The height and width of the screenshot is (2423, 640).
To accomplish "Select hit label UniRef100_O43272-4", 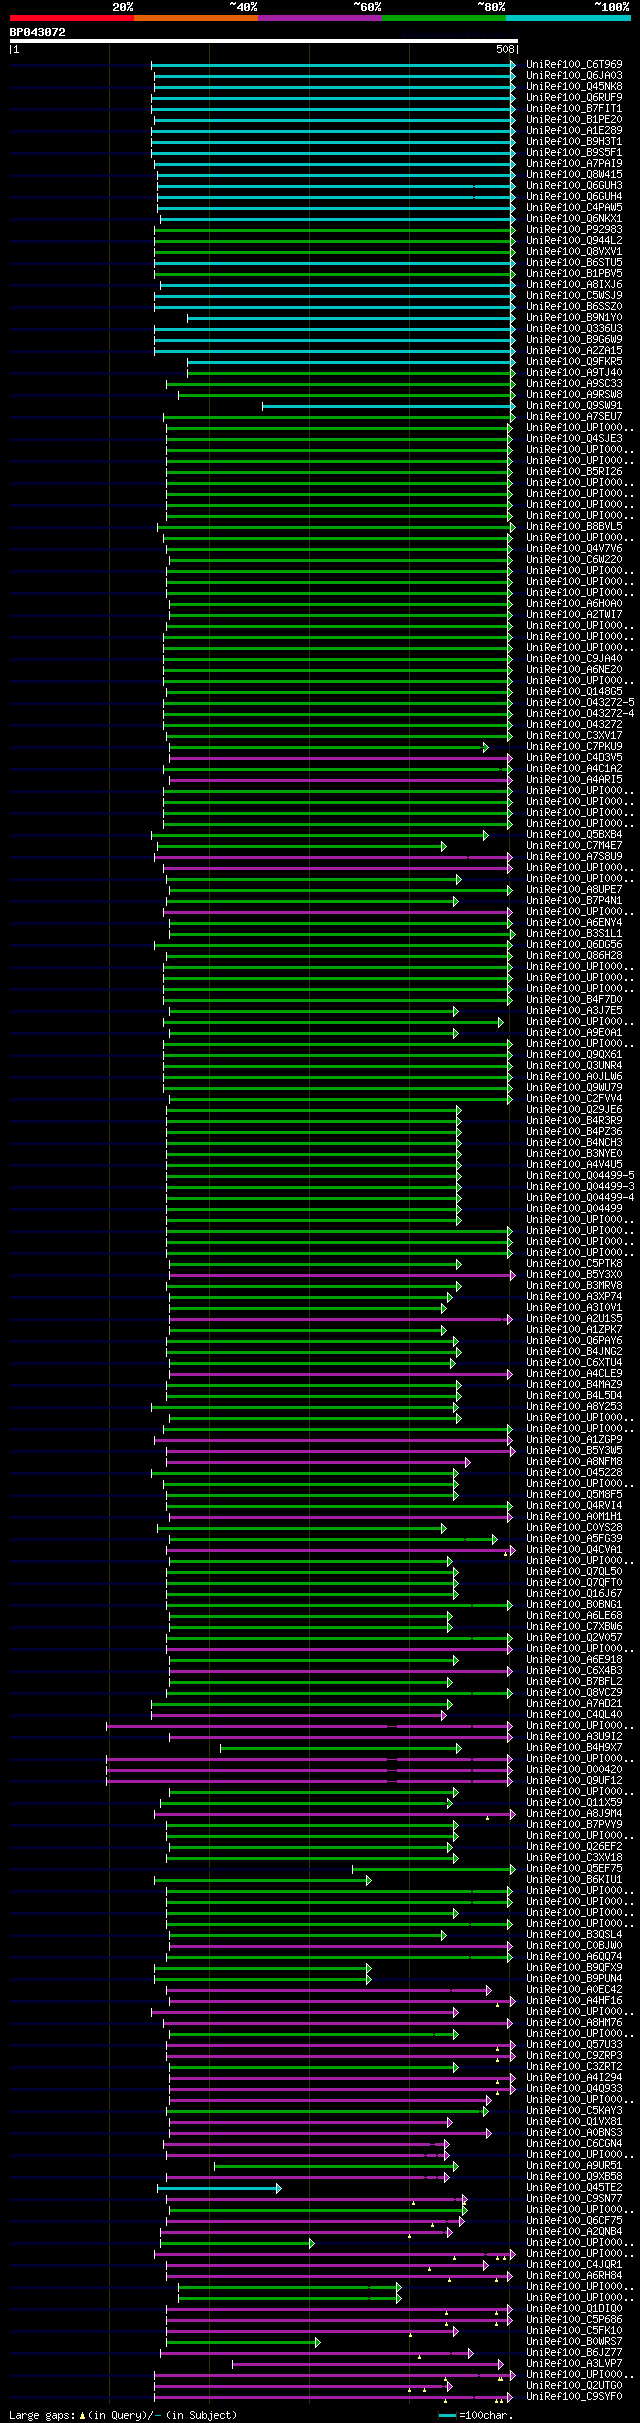I will [x=580, y=714].
